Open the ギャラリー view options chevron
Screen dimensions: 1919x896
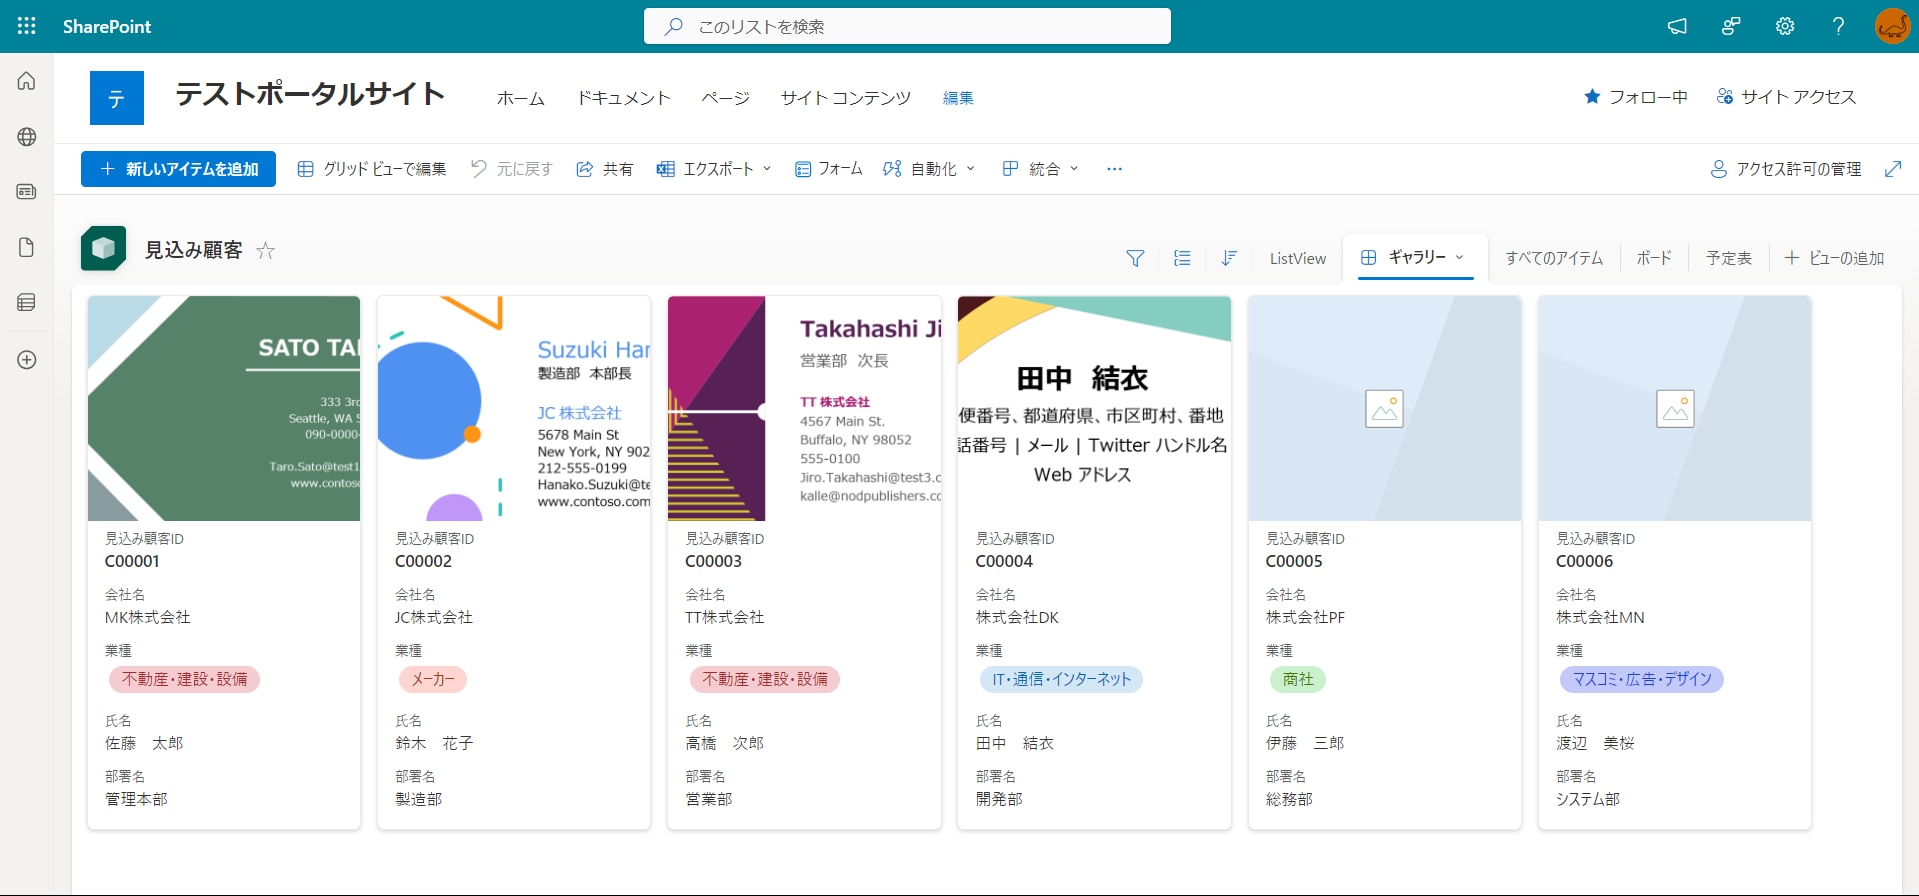click(x=1460, y=257)
